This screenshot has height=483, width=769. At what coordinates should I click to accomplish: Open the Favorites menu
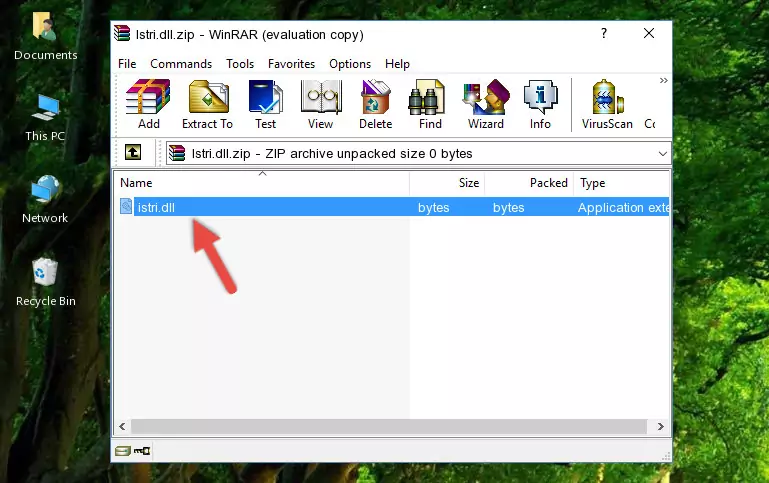coord(291,64)
